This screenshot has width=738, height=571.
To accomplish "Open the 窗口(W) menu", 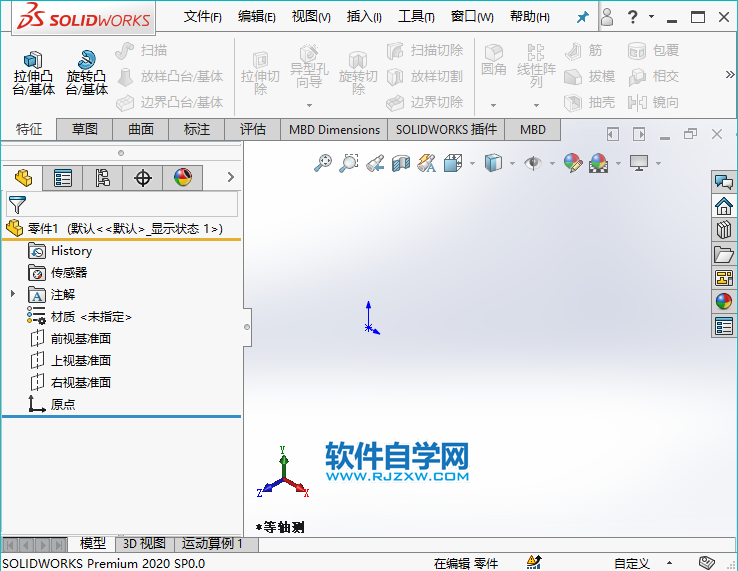I will [472, 17].
